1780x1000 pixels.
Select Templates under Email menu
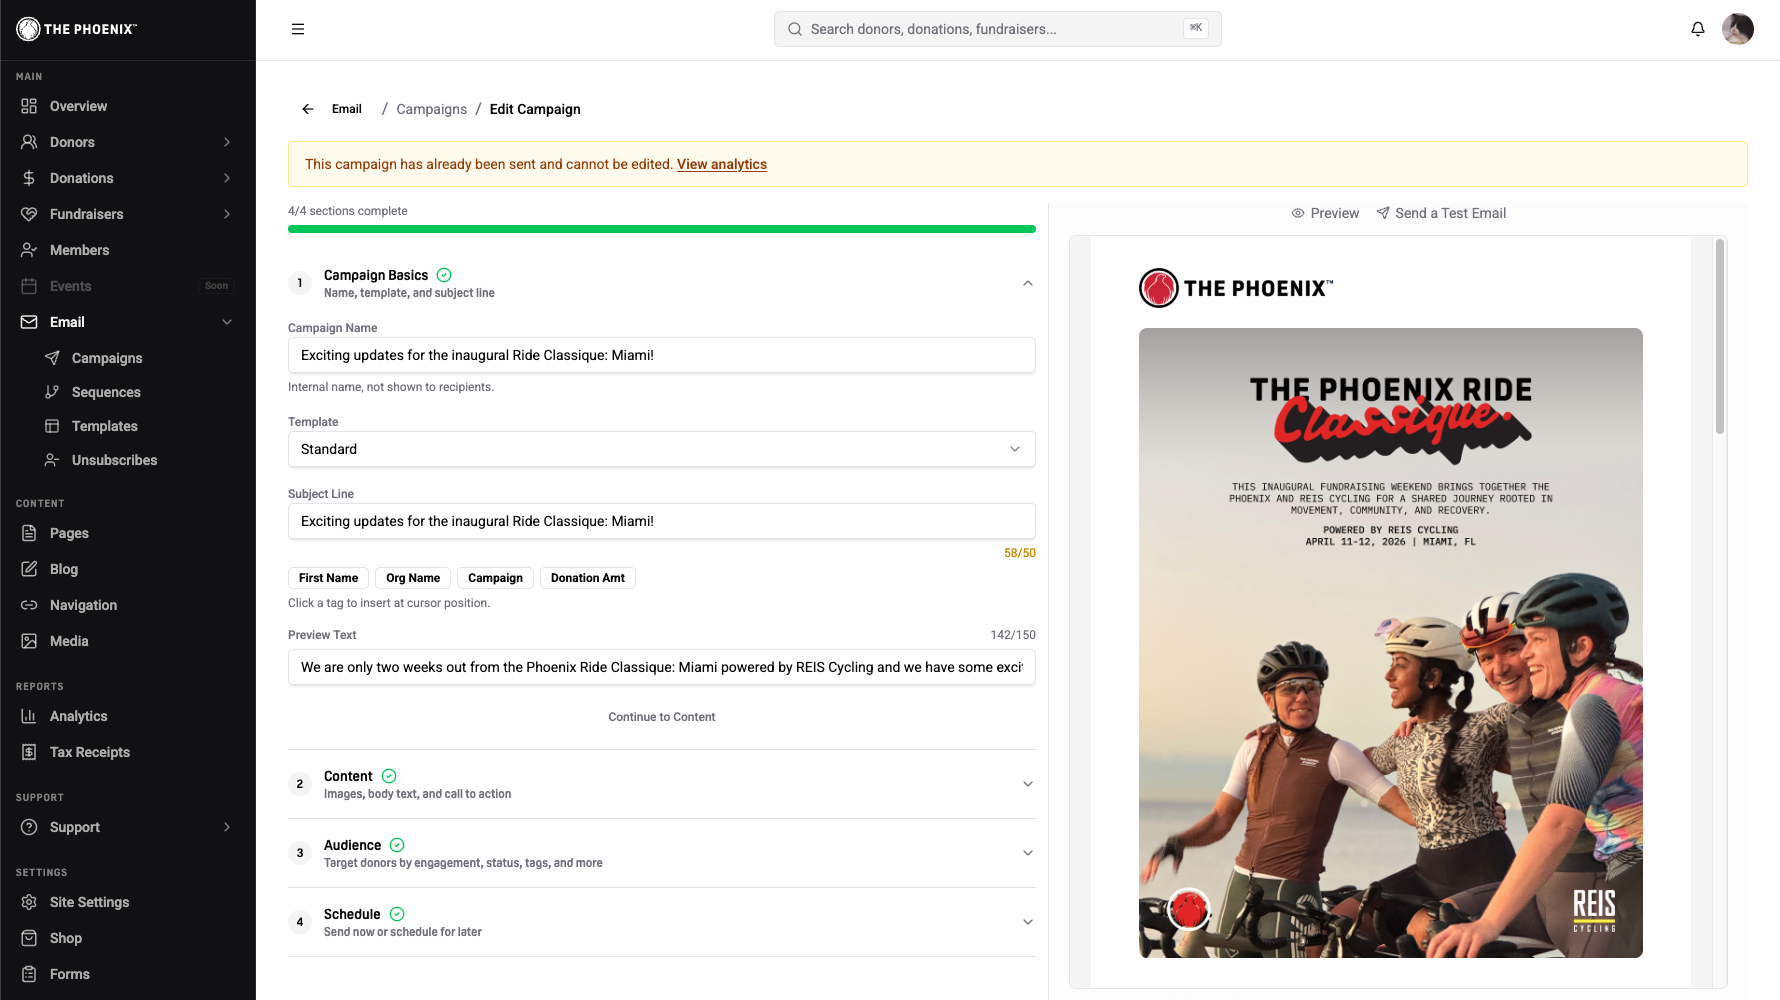click(104, 426)
